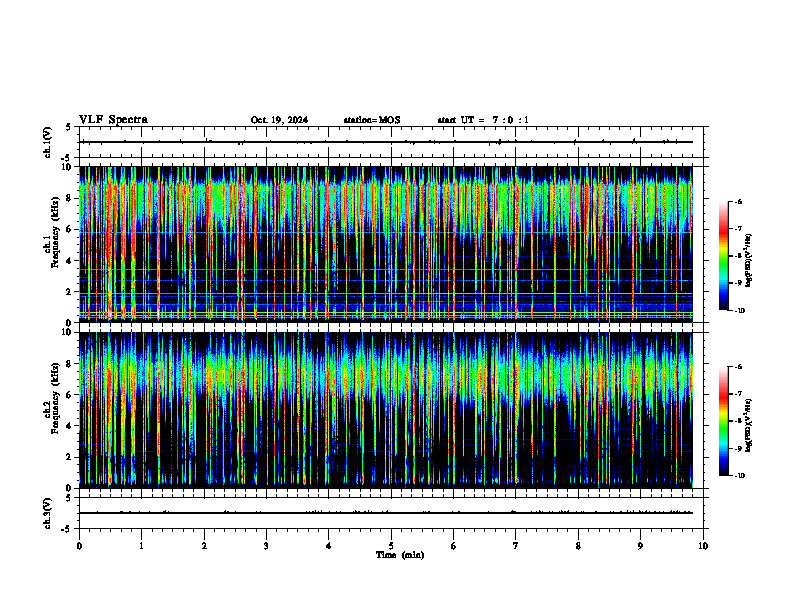Click the time axis tick label "1"
The image size is (792, 612).
(x=141, y=546)
